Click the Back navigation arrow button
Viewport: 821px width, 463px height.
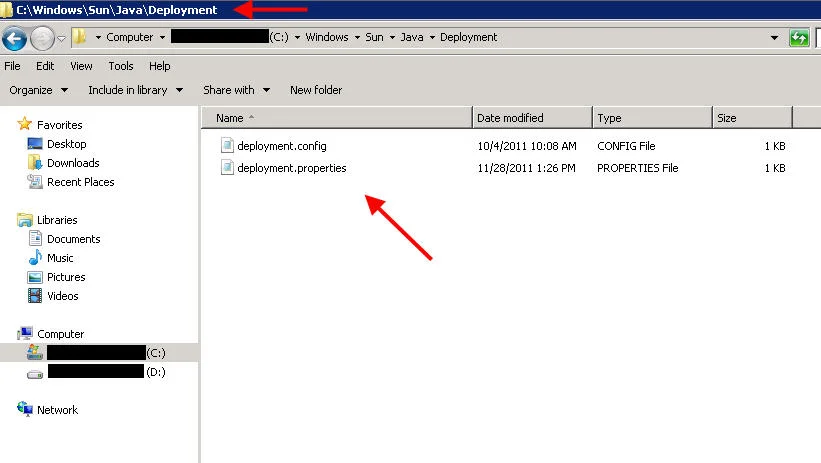pos(14,38)
